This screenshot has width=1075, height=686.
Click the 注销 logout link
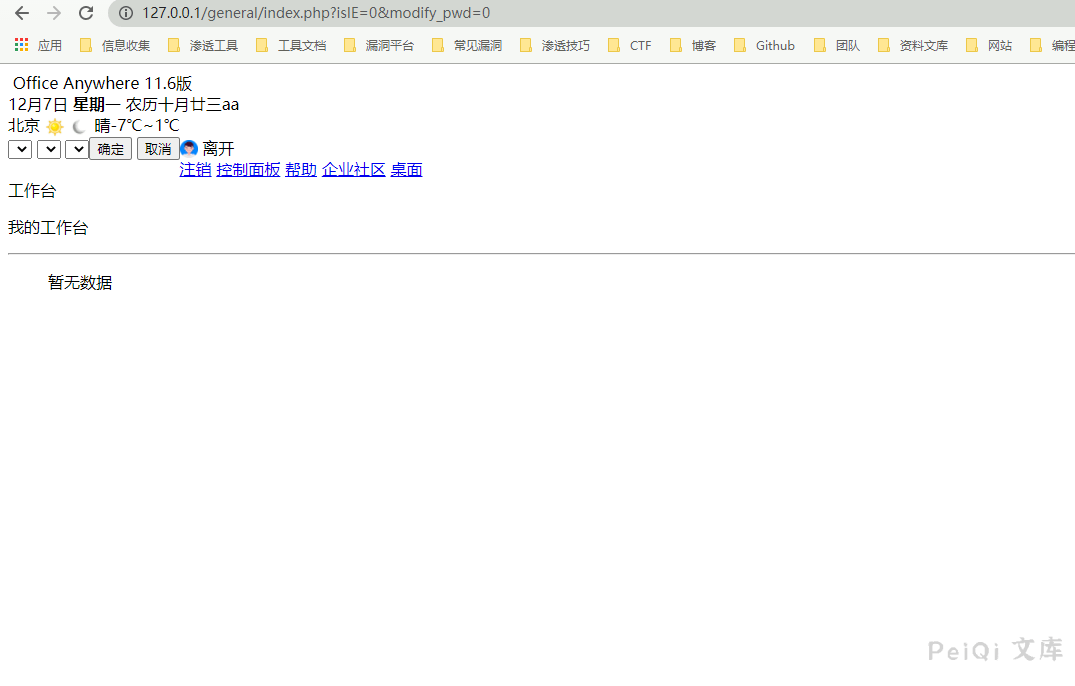point(195,170)
